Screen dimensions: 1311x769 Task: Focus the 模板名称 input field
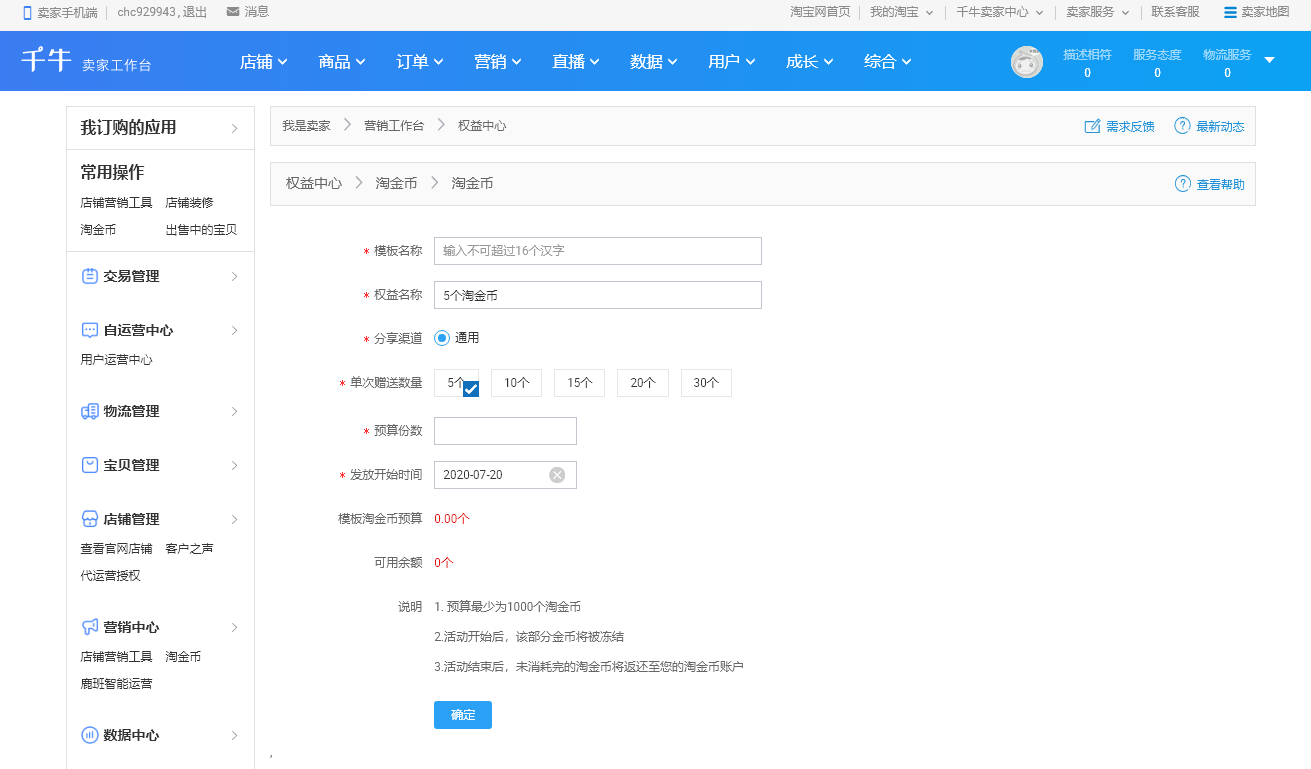click(598, 251)
